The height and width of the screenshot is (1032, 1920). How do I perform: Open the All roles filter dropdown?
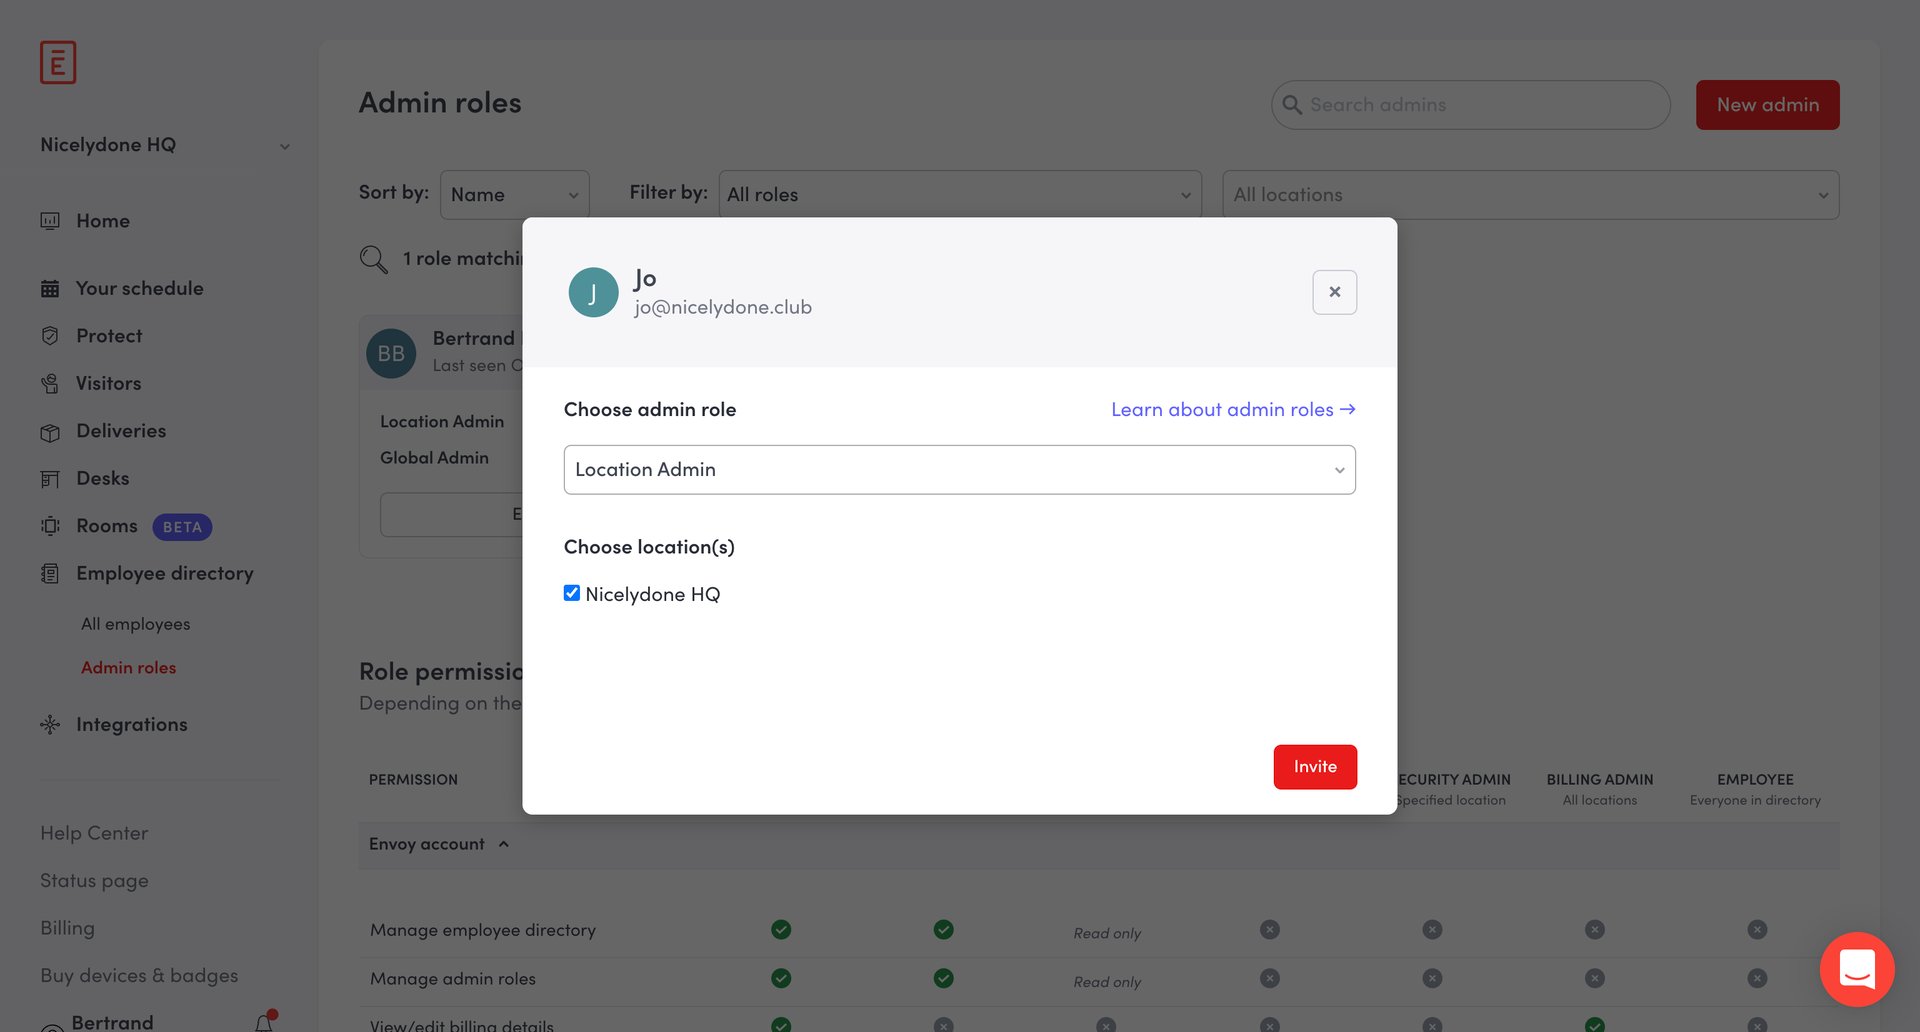[957, 194]
